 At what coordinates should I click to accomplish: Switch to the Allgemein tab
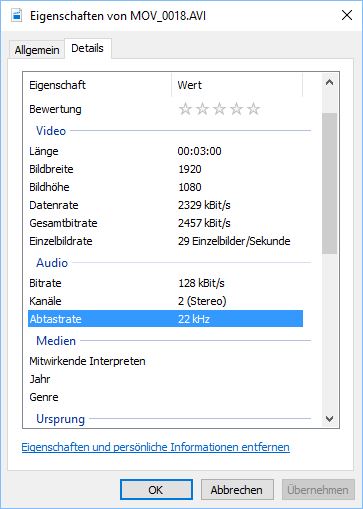37,50
